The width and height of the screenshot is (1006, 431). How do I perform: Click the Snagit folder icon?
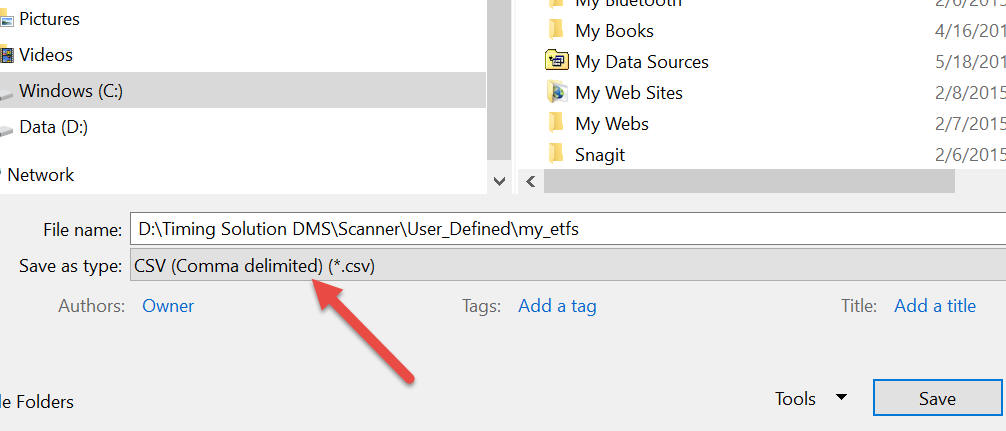click(557, 155)
